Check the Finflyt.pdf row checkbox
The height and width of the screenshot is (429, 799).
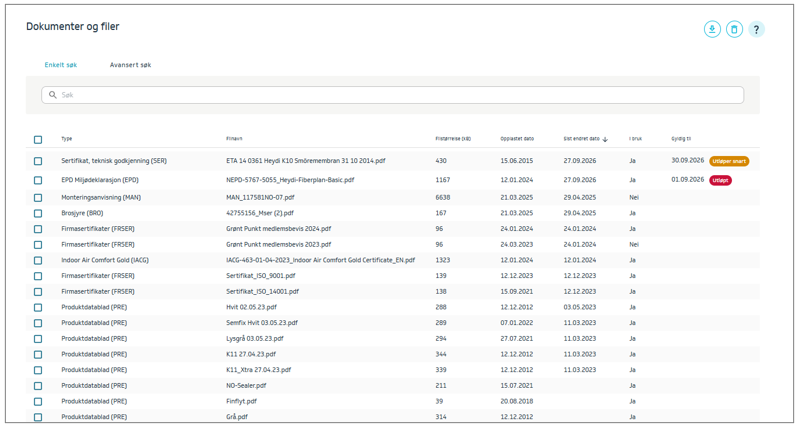click(x=38, y=401)
